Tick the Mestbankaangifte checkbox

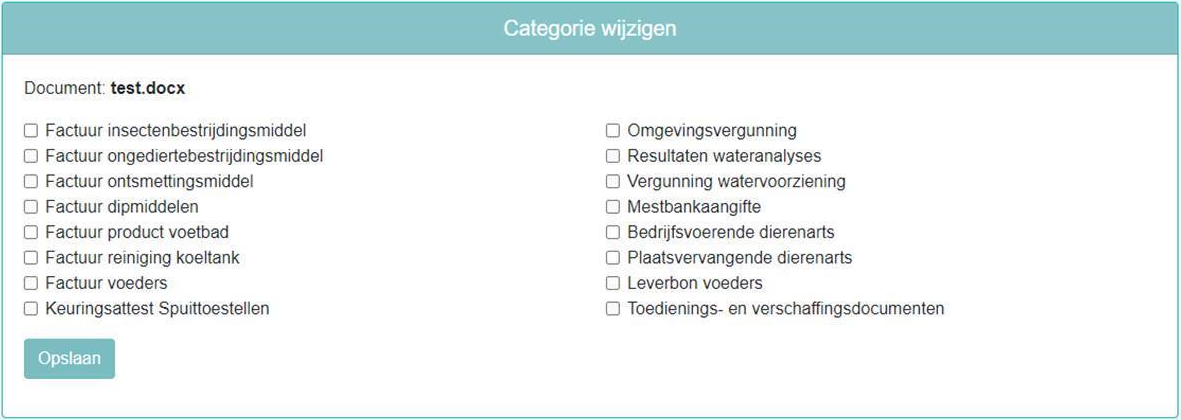pyautogui.click(x=613, y=207)
